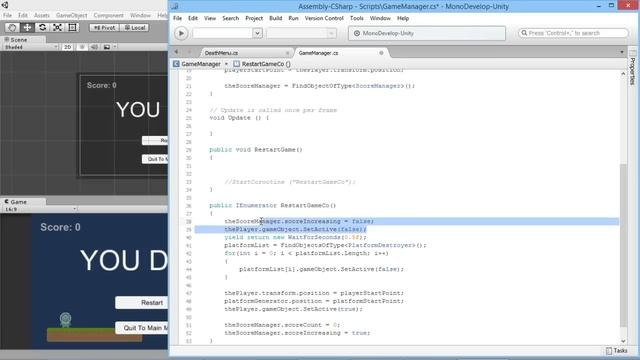Open MonoDevelop Version Control menu
Screen dimensions: 640x360
click(324, 18)
